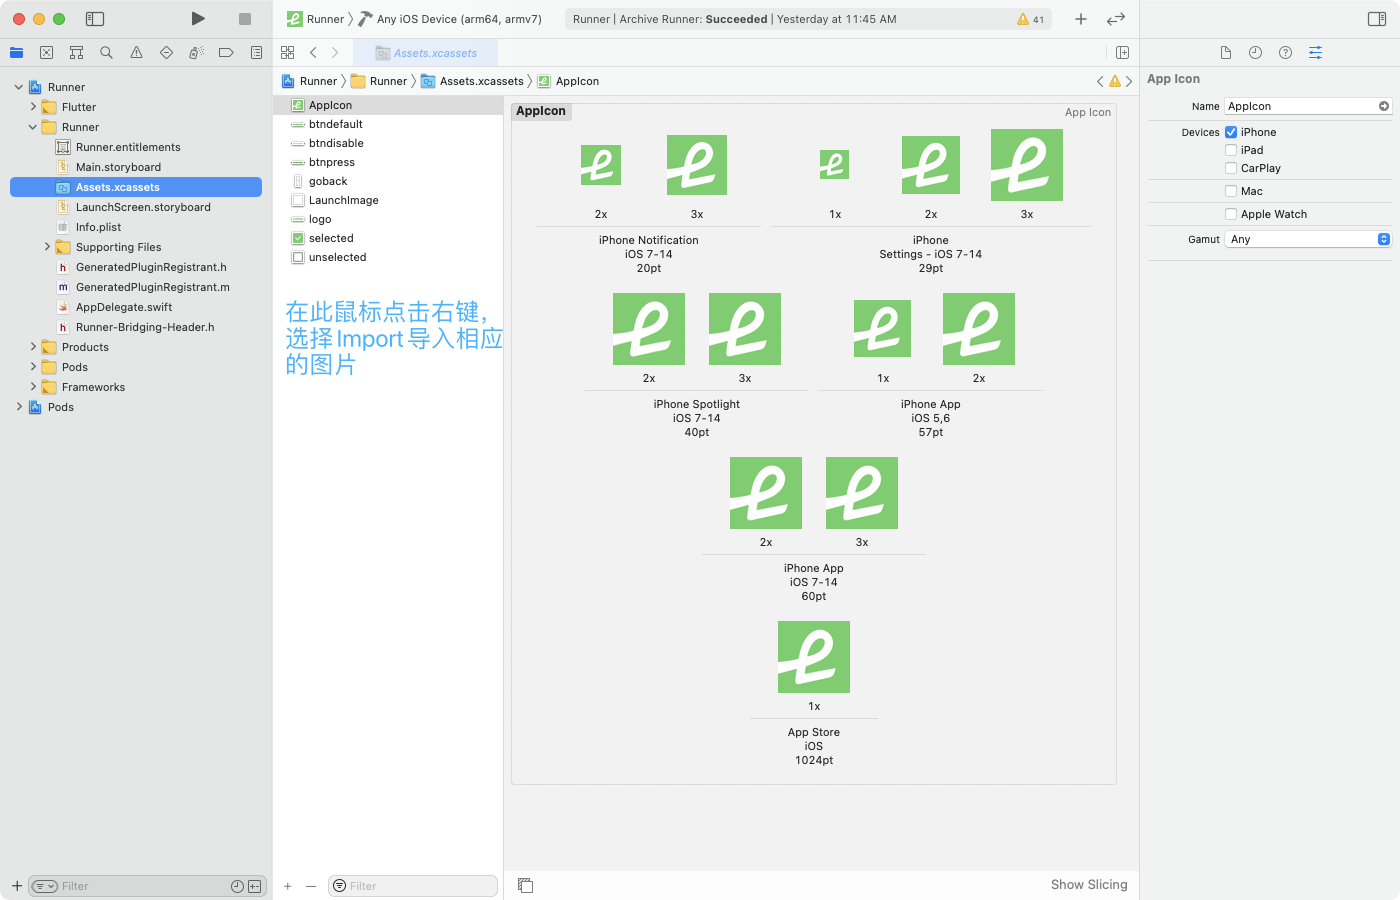
Task: Add a new editor pane
Action: pos(1122,53)
